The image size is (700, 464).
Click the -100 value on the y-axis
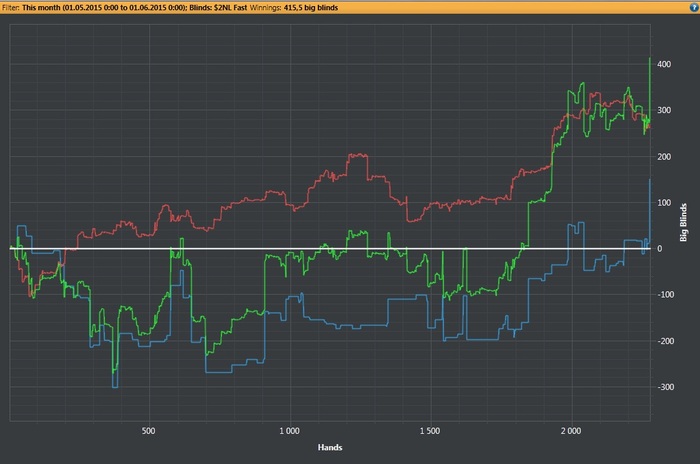click(x=665, y=295)
